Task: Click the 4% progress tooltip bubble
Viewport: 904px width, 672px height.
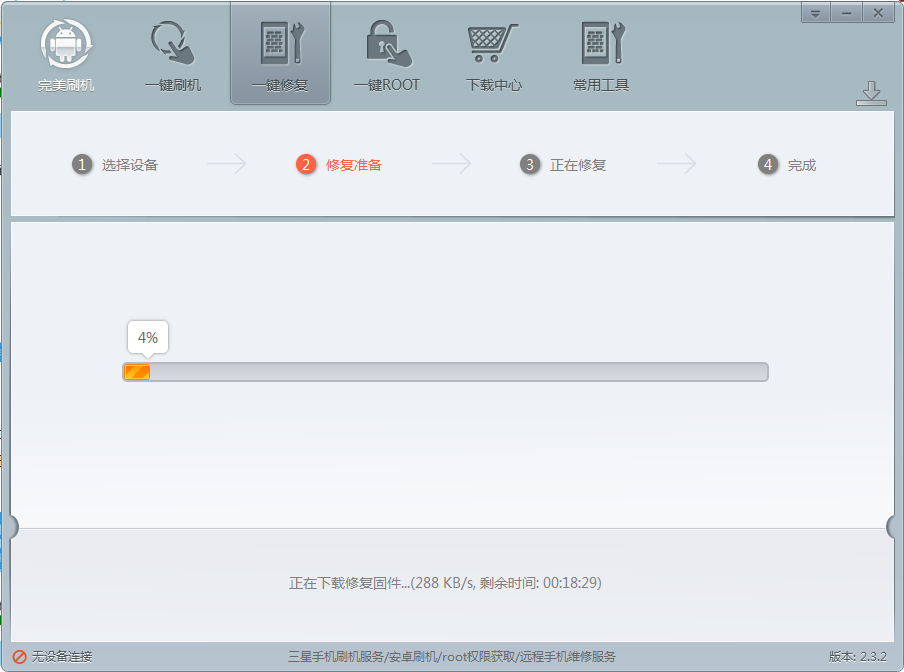Action: [148, 338]
